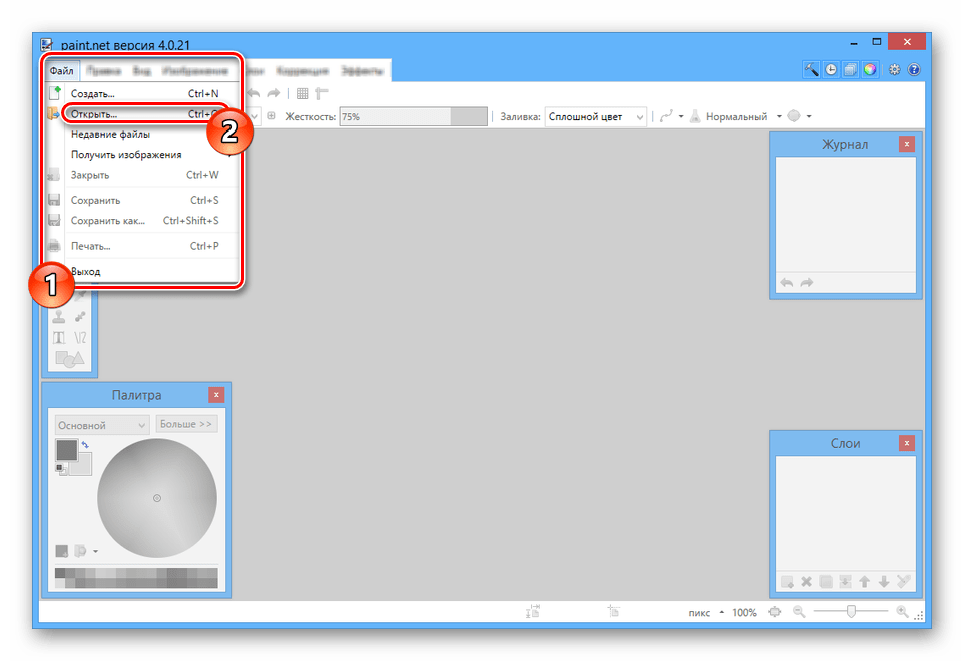The width and height of the screenshot is (964, 661).
Task: Click the Больше >> button in Палитра
Action: [186, 424]
